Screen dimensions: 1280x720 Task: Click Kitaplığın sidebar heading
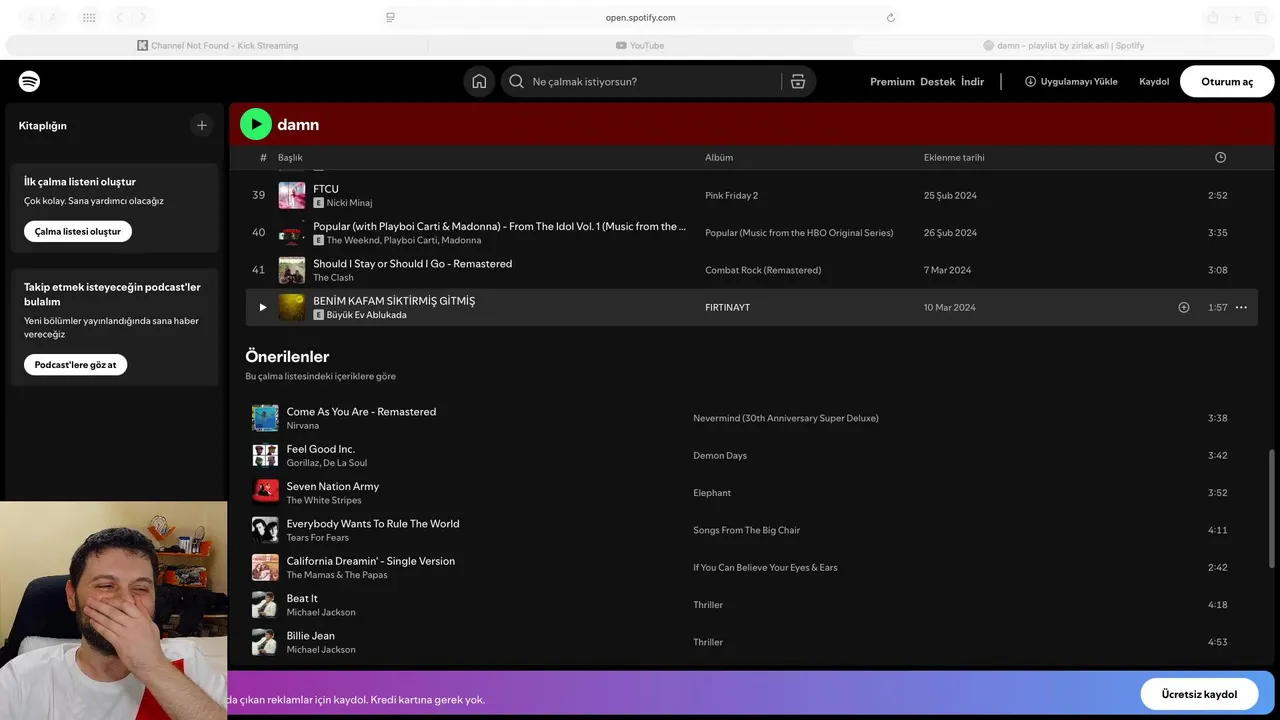click(43, 126)
